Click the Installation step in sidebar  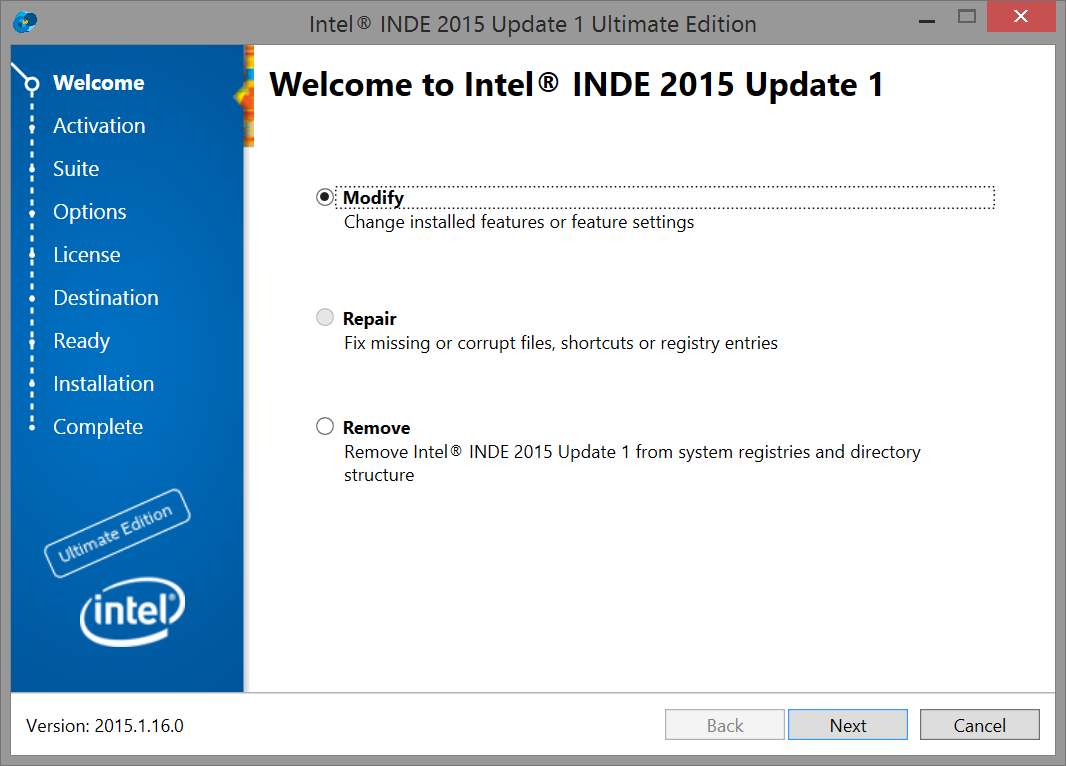(104, 384)
